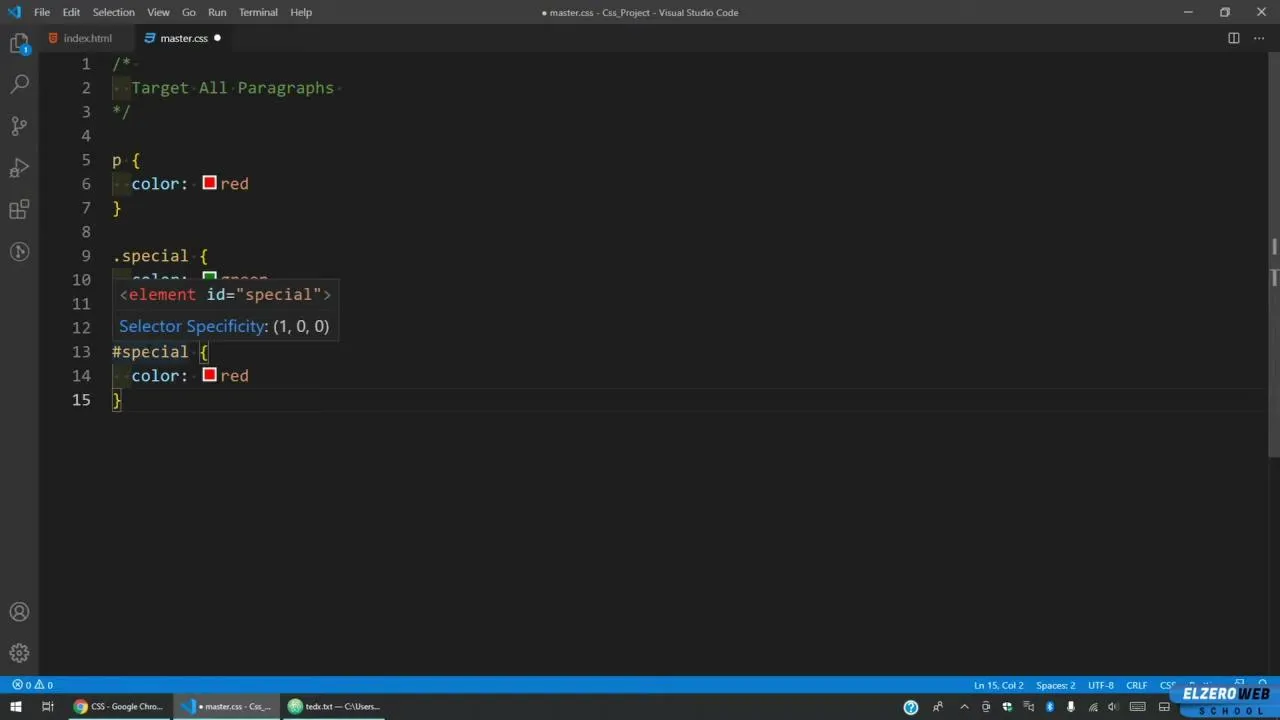Open the Terminal menu
This screenshot has height=720, width=1280.
coord(258,12)
